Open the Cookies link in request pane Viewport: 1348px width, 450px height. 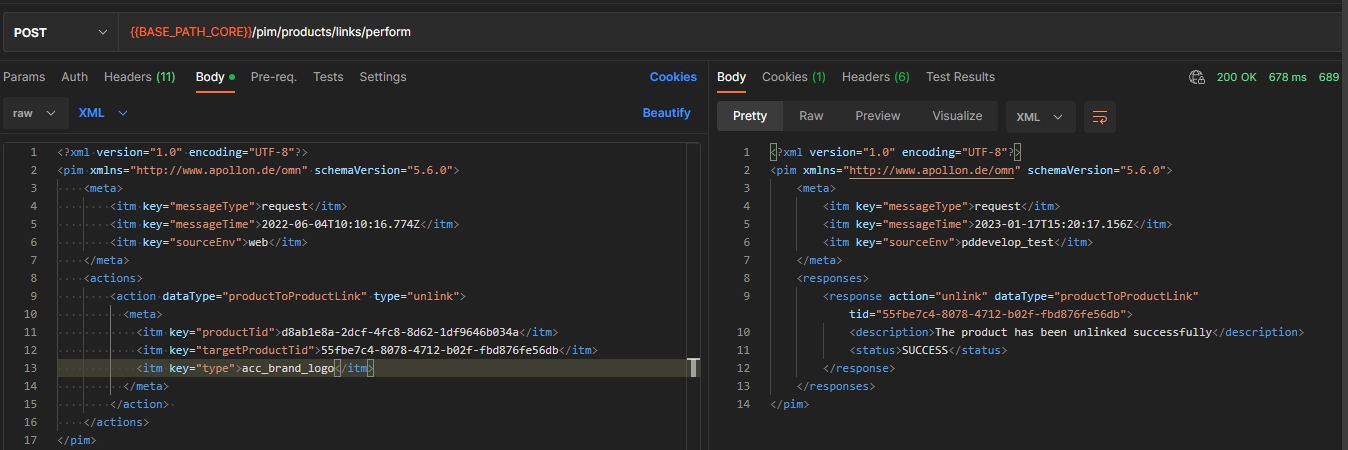[673, 77]
